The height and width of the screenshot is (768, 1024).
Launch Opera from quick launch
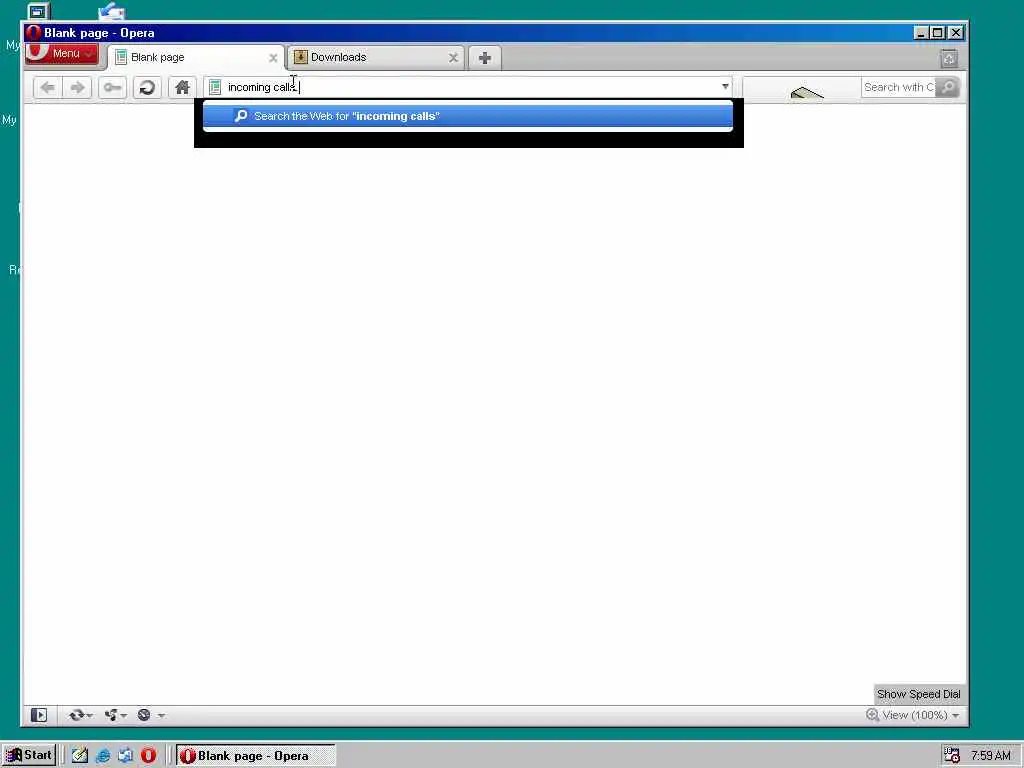pos(148,756)
